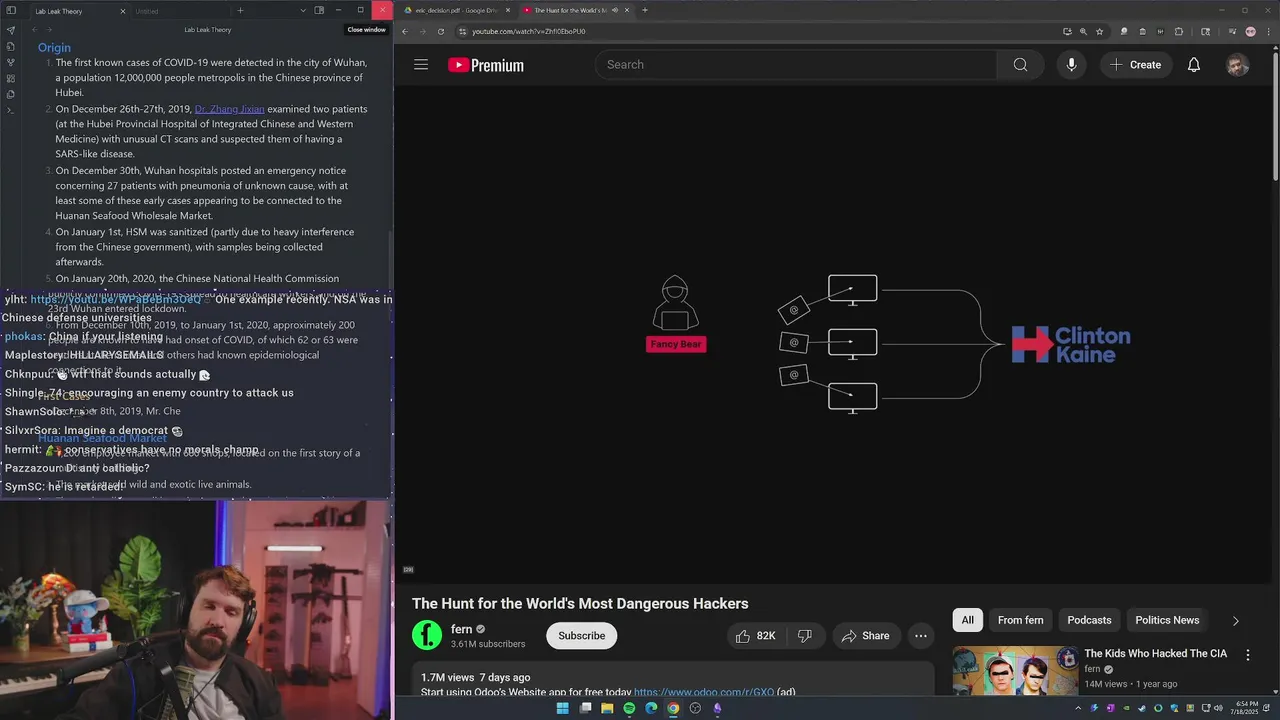Image resolution: width=1280 pixels, height=720 pixels.
Task: Select the From fern chip
Action: [1020, 620]
